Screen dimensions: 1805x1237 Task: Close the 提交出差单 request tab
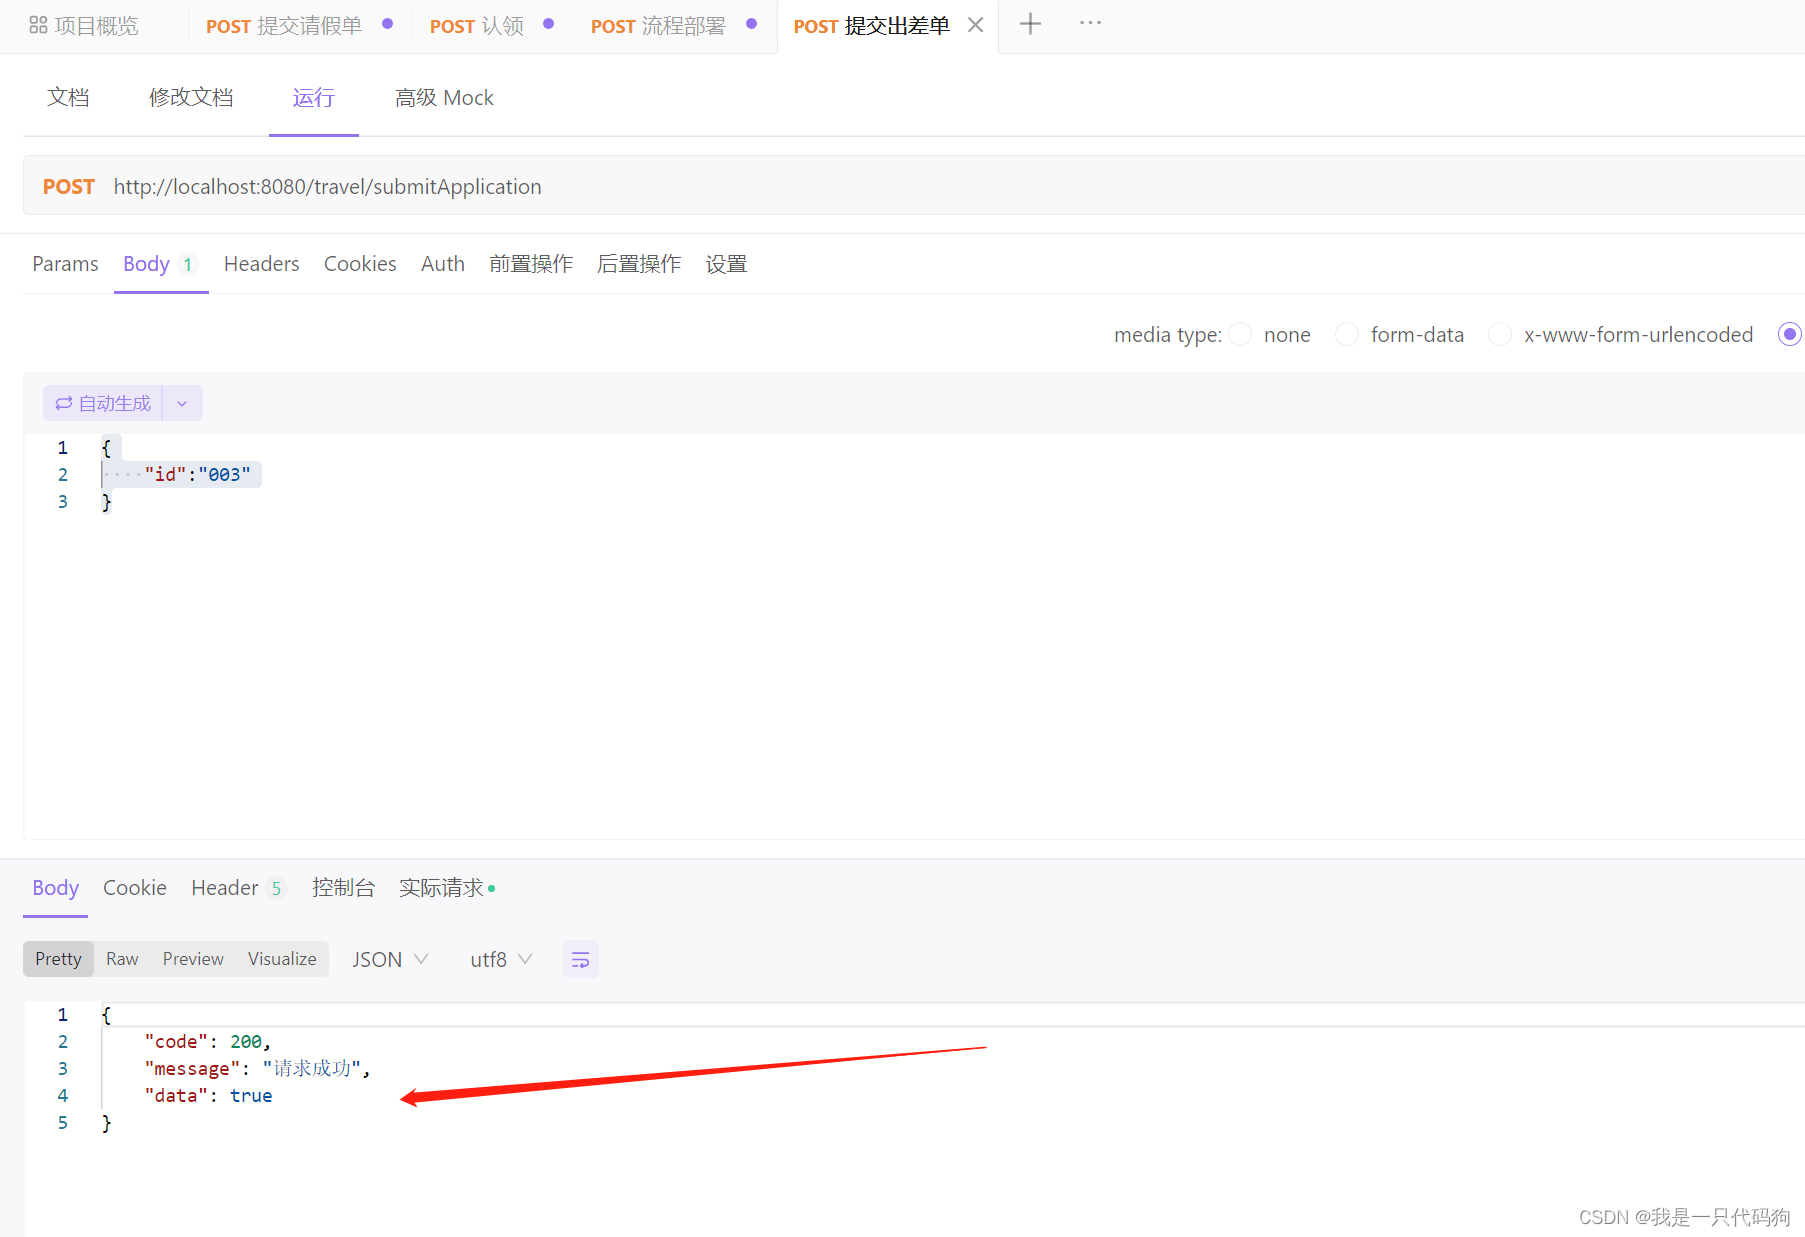coord(975,25)
